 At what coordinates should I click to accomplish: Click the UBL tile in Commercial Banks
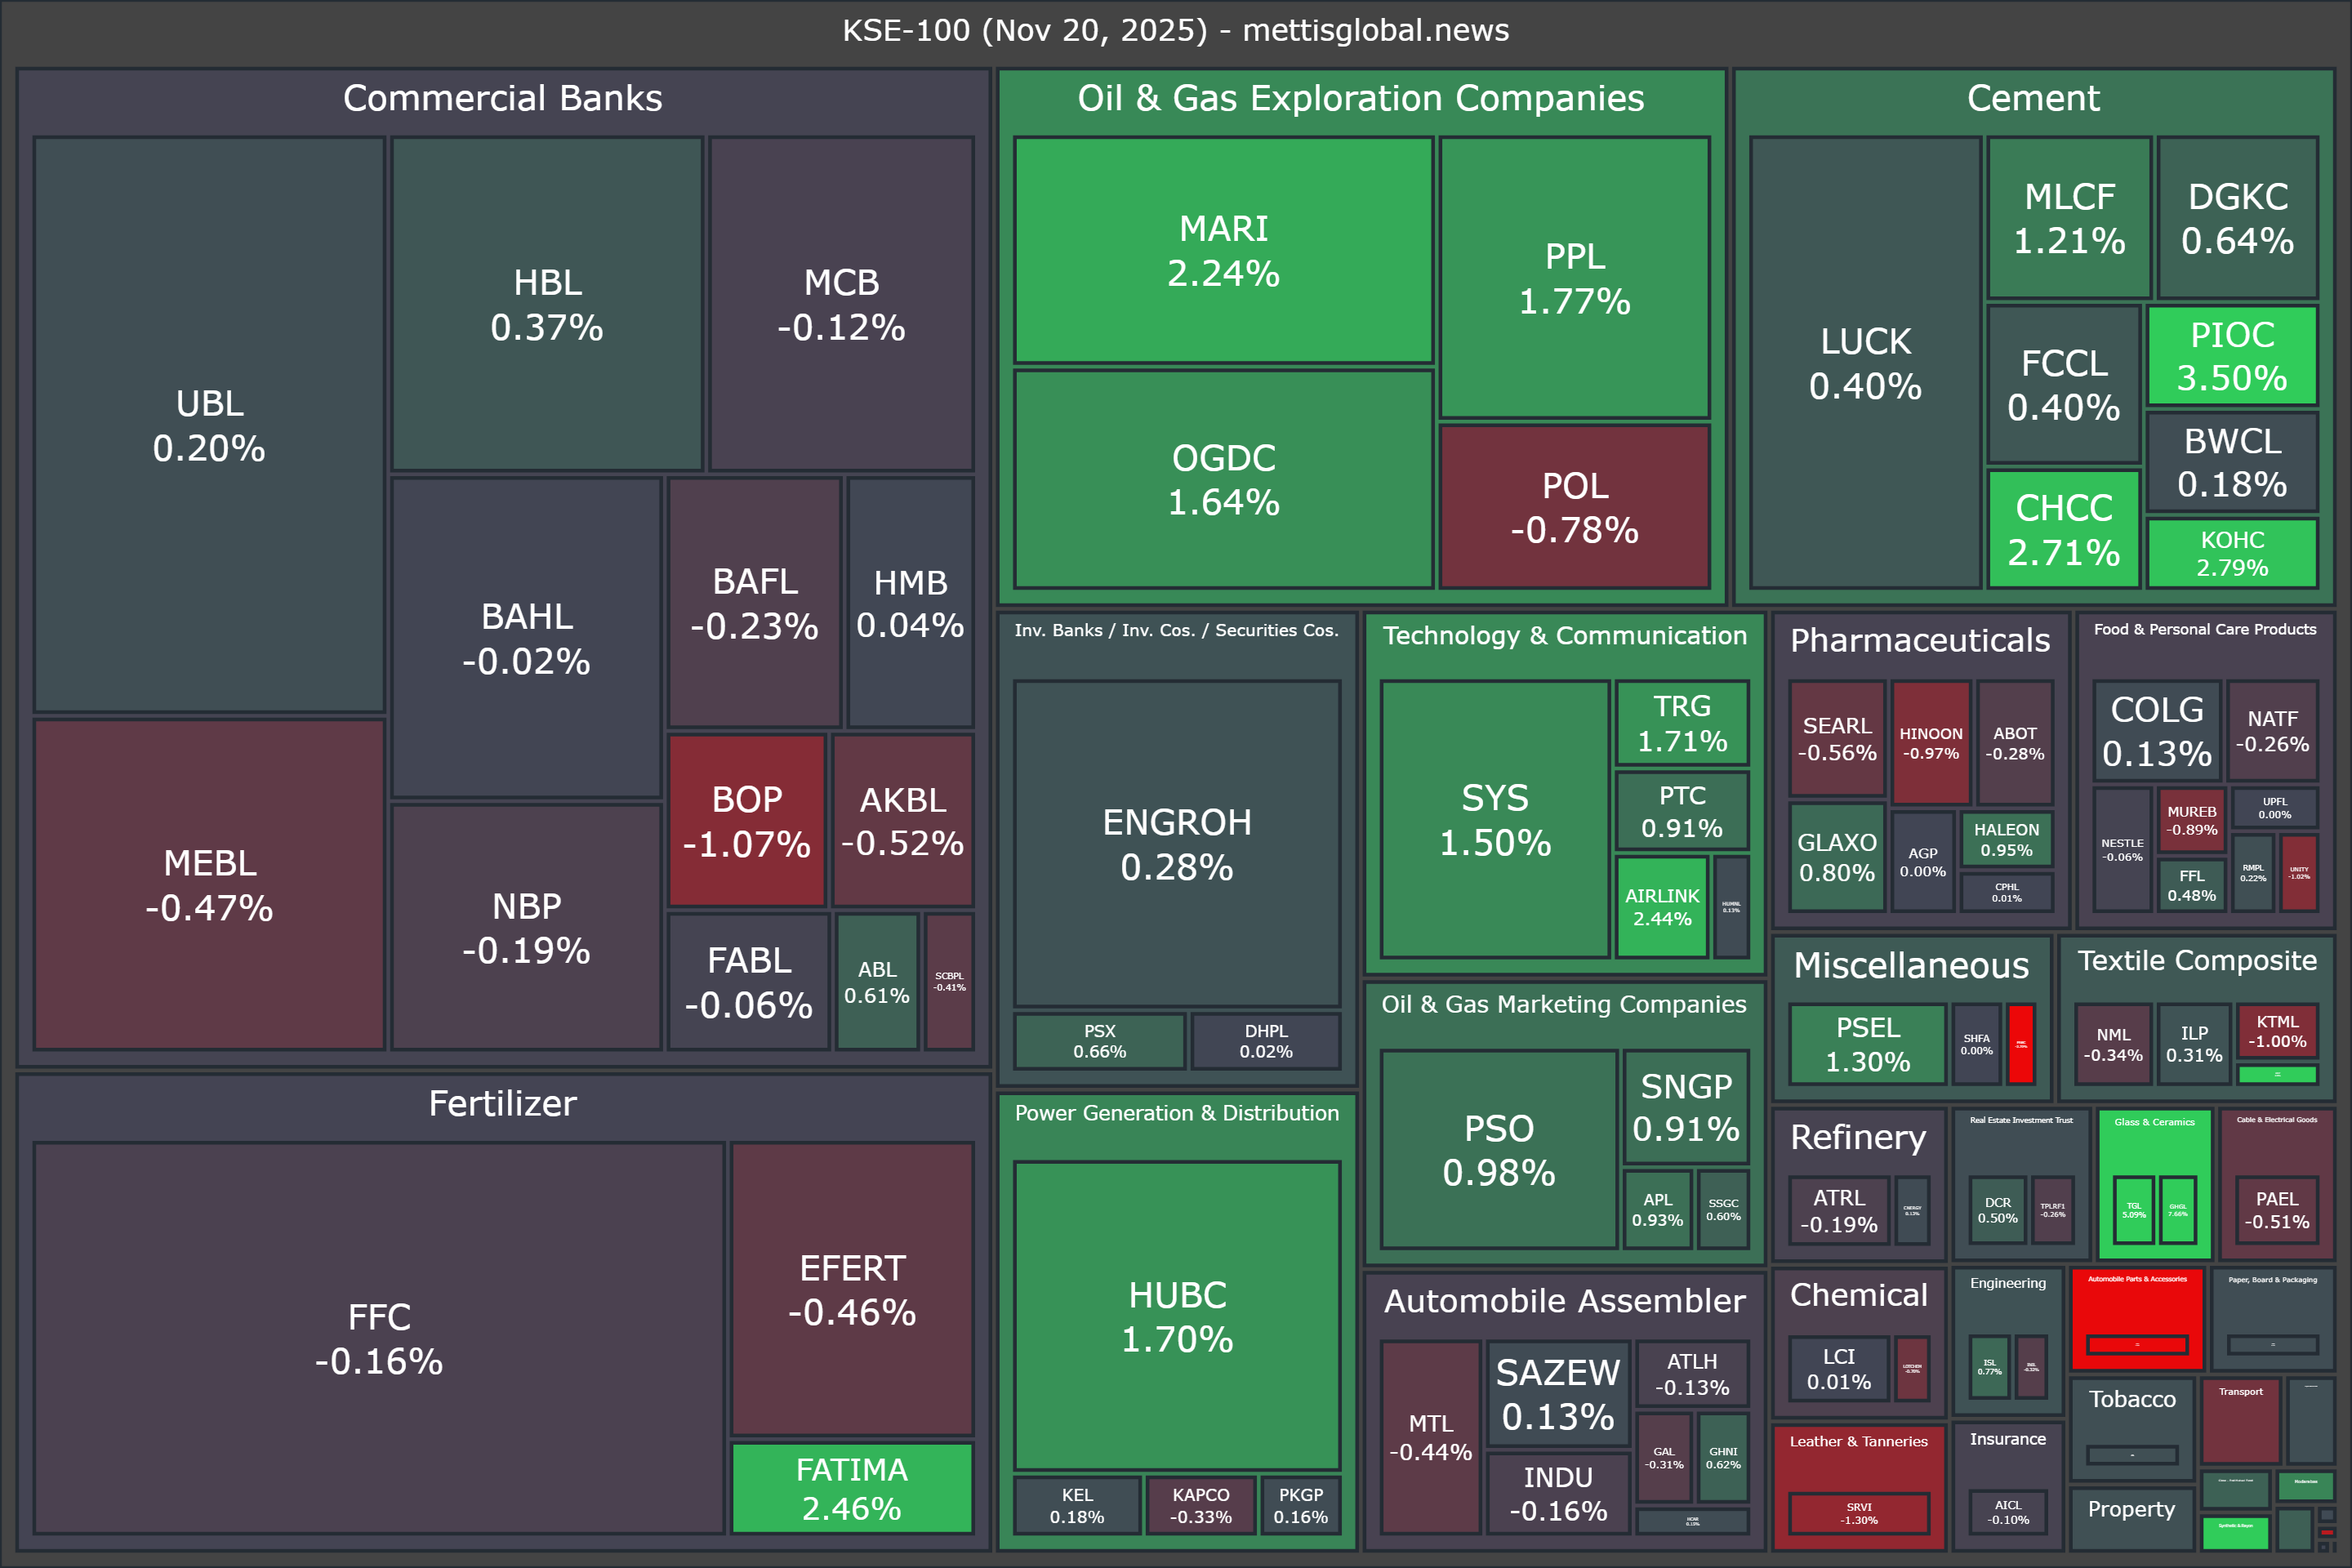coord(209,425)
